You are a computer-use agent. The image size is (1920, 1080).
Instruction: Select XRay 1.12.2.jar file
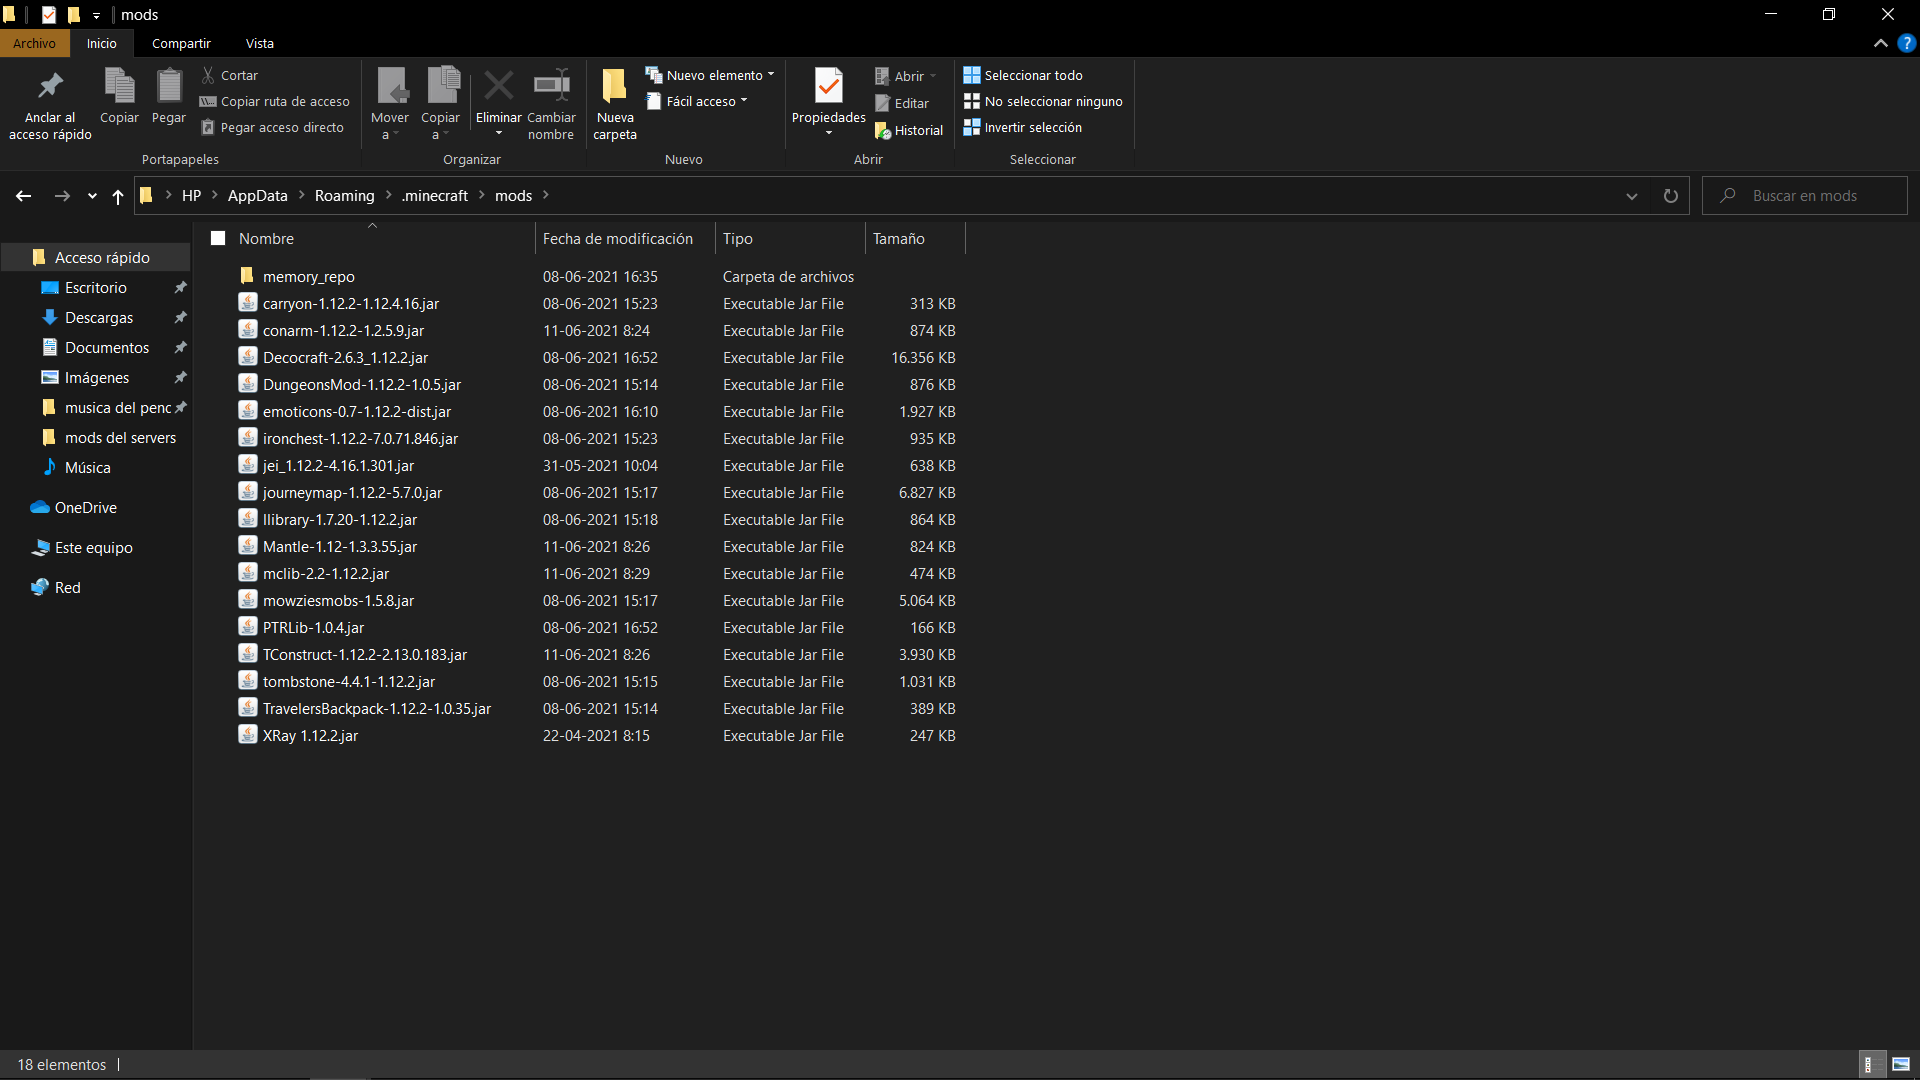(310, 736)
